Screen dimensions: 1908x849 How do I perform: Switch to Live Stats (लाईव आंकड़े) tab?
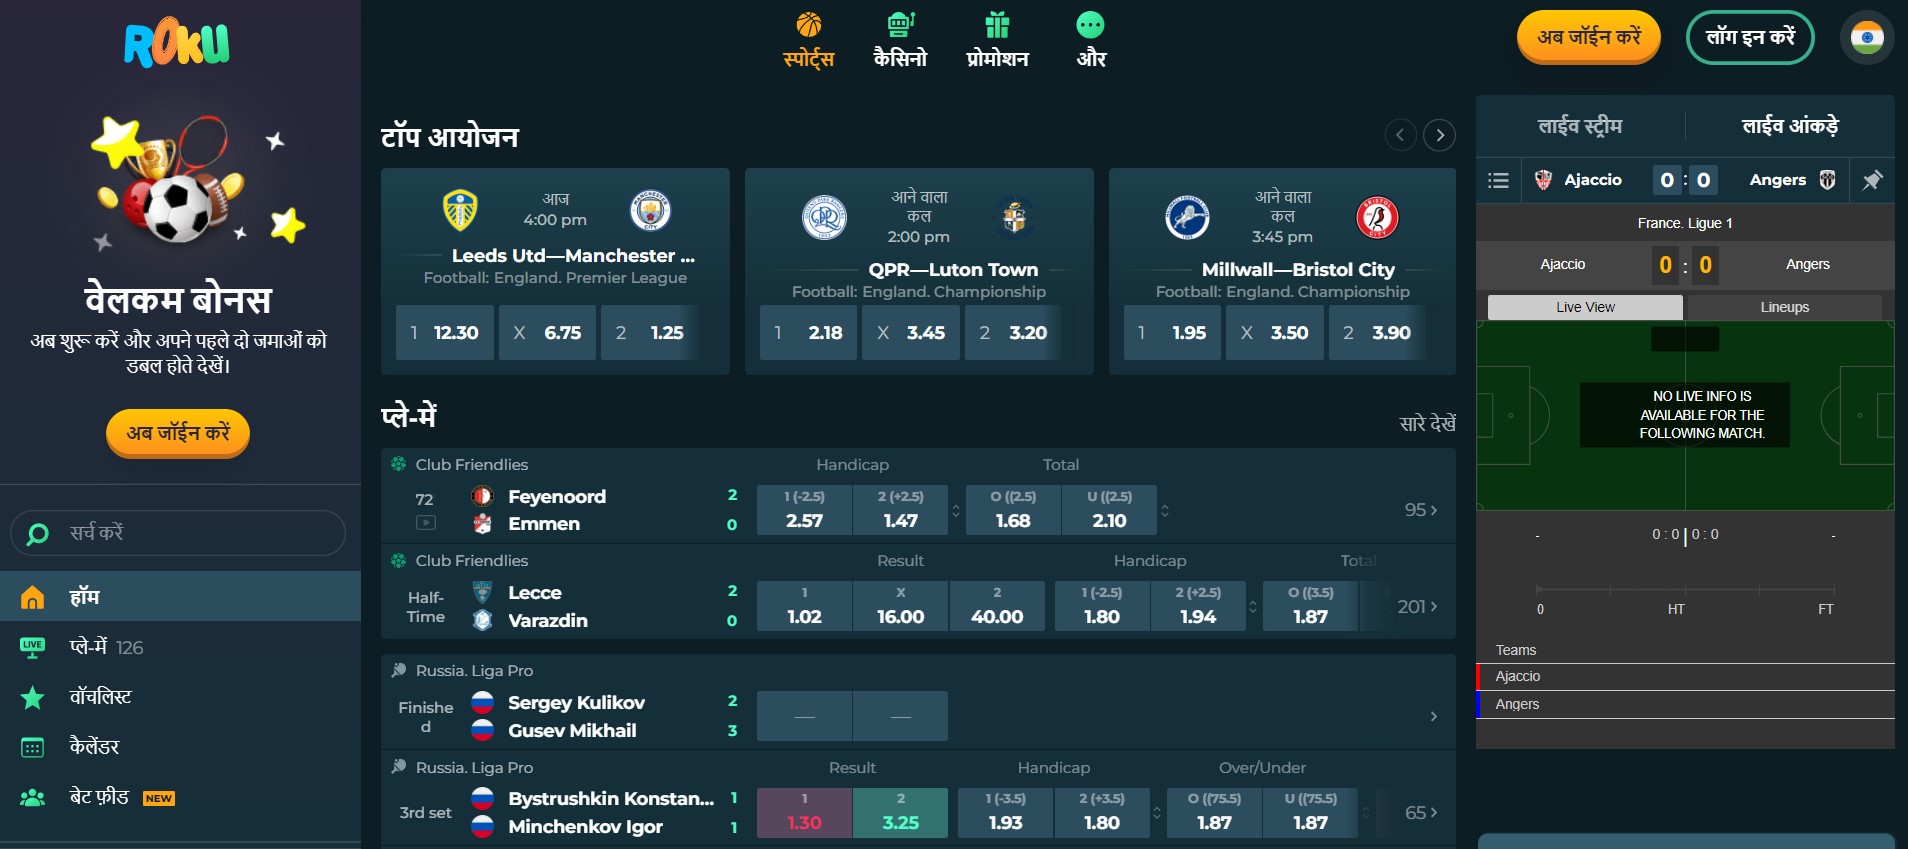point(1790,126)
